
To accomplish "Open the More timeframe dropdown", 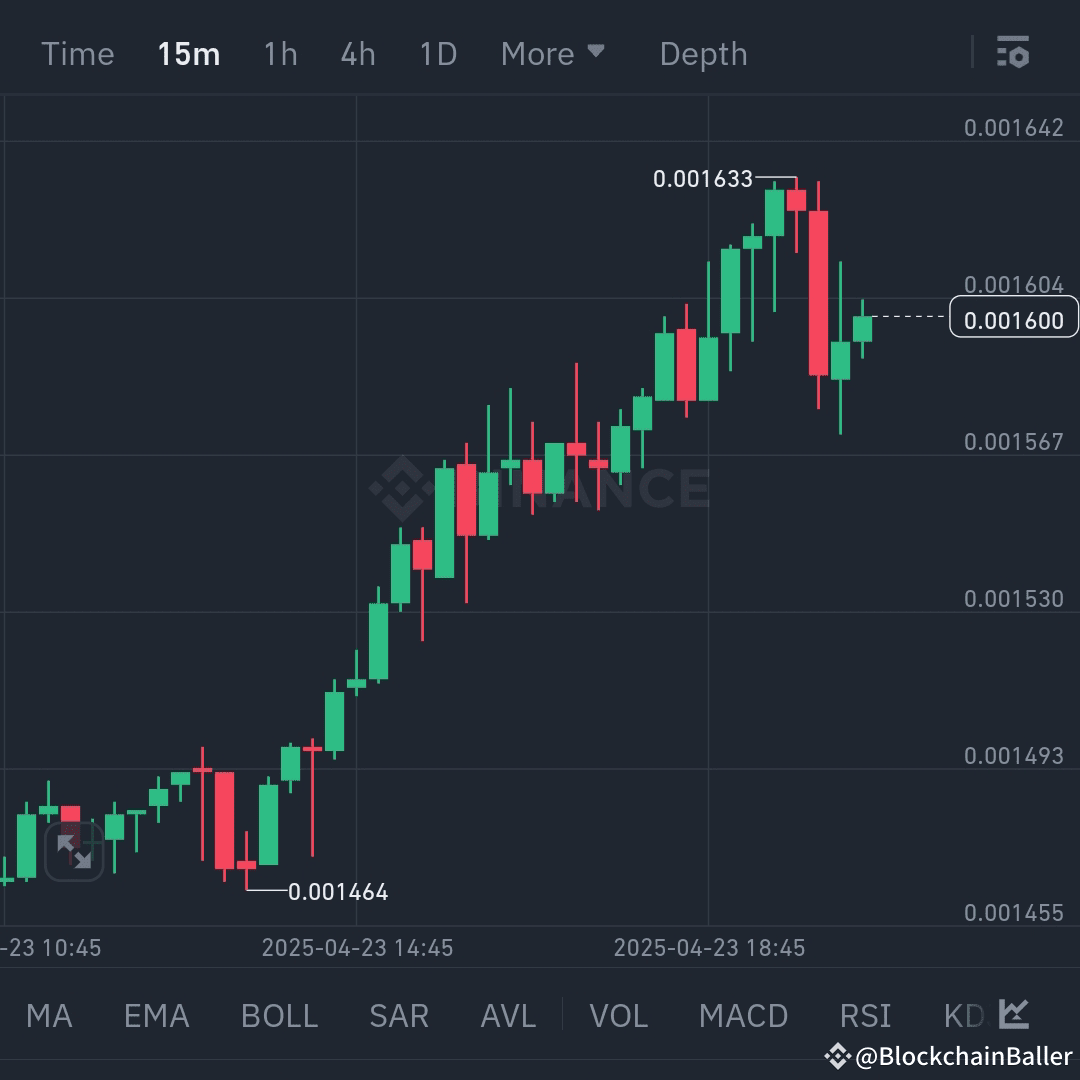I will click(x=553, y=54).
